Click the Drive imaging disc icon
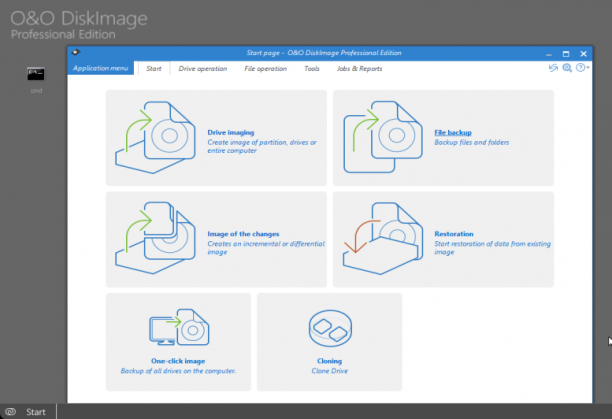Image resolution: width=612 pixels, height=419 pixels. tap(155, 137)
